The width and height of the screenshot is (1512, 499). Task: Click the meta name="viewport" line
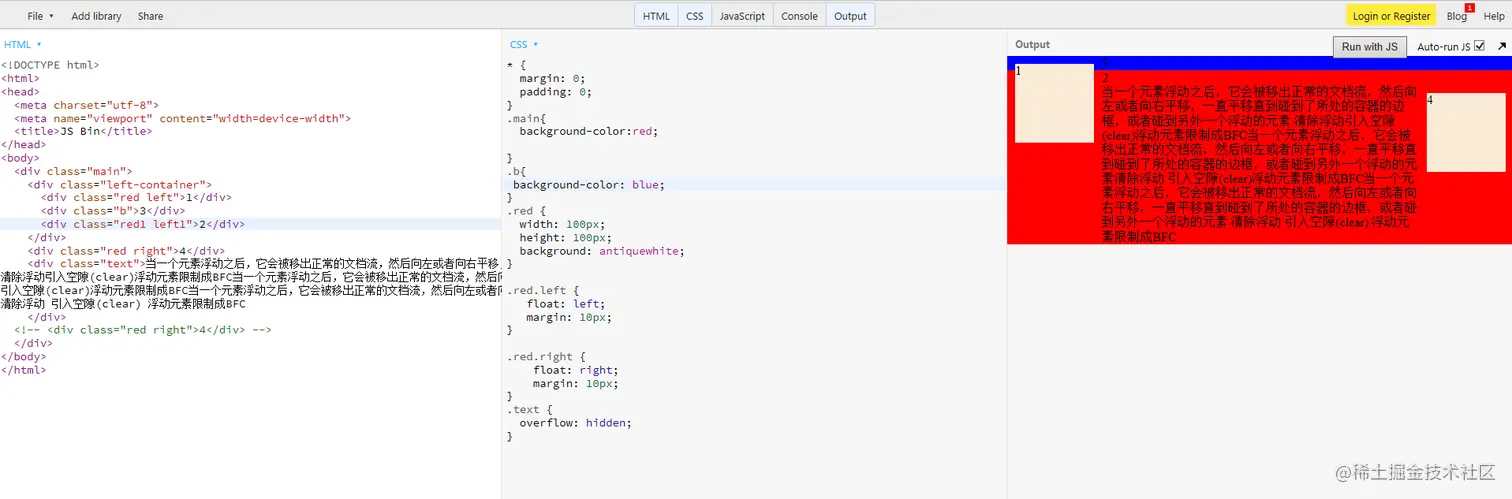tap(182, 118)
